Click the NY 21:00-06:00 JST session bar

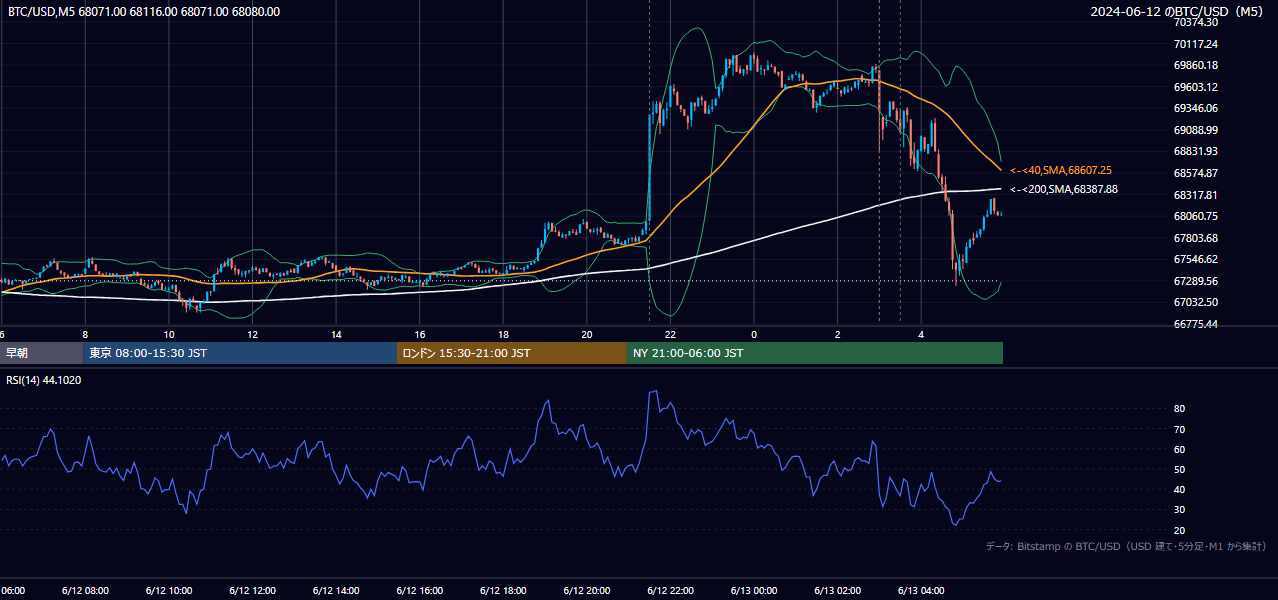click(815, 353)
